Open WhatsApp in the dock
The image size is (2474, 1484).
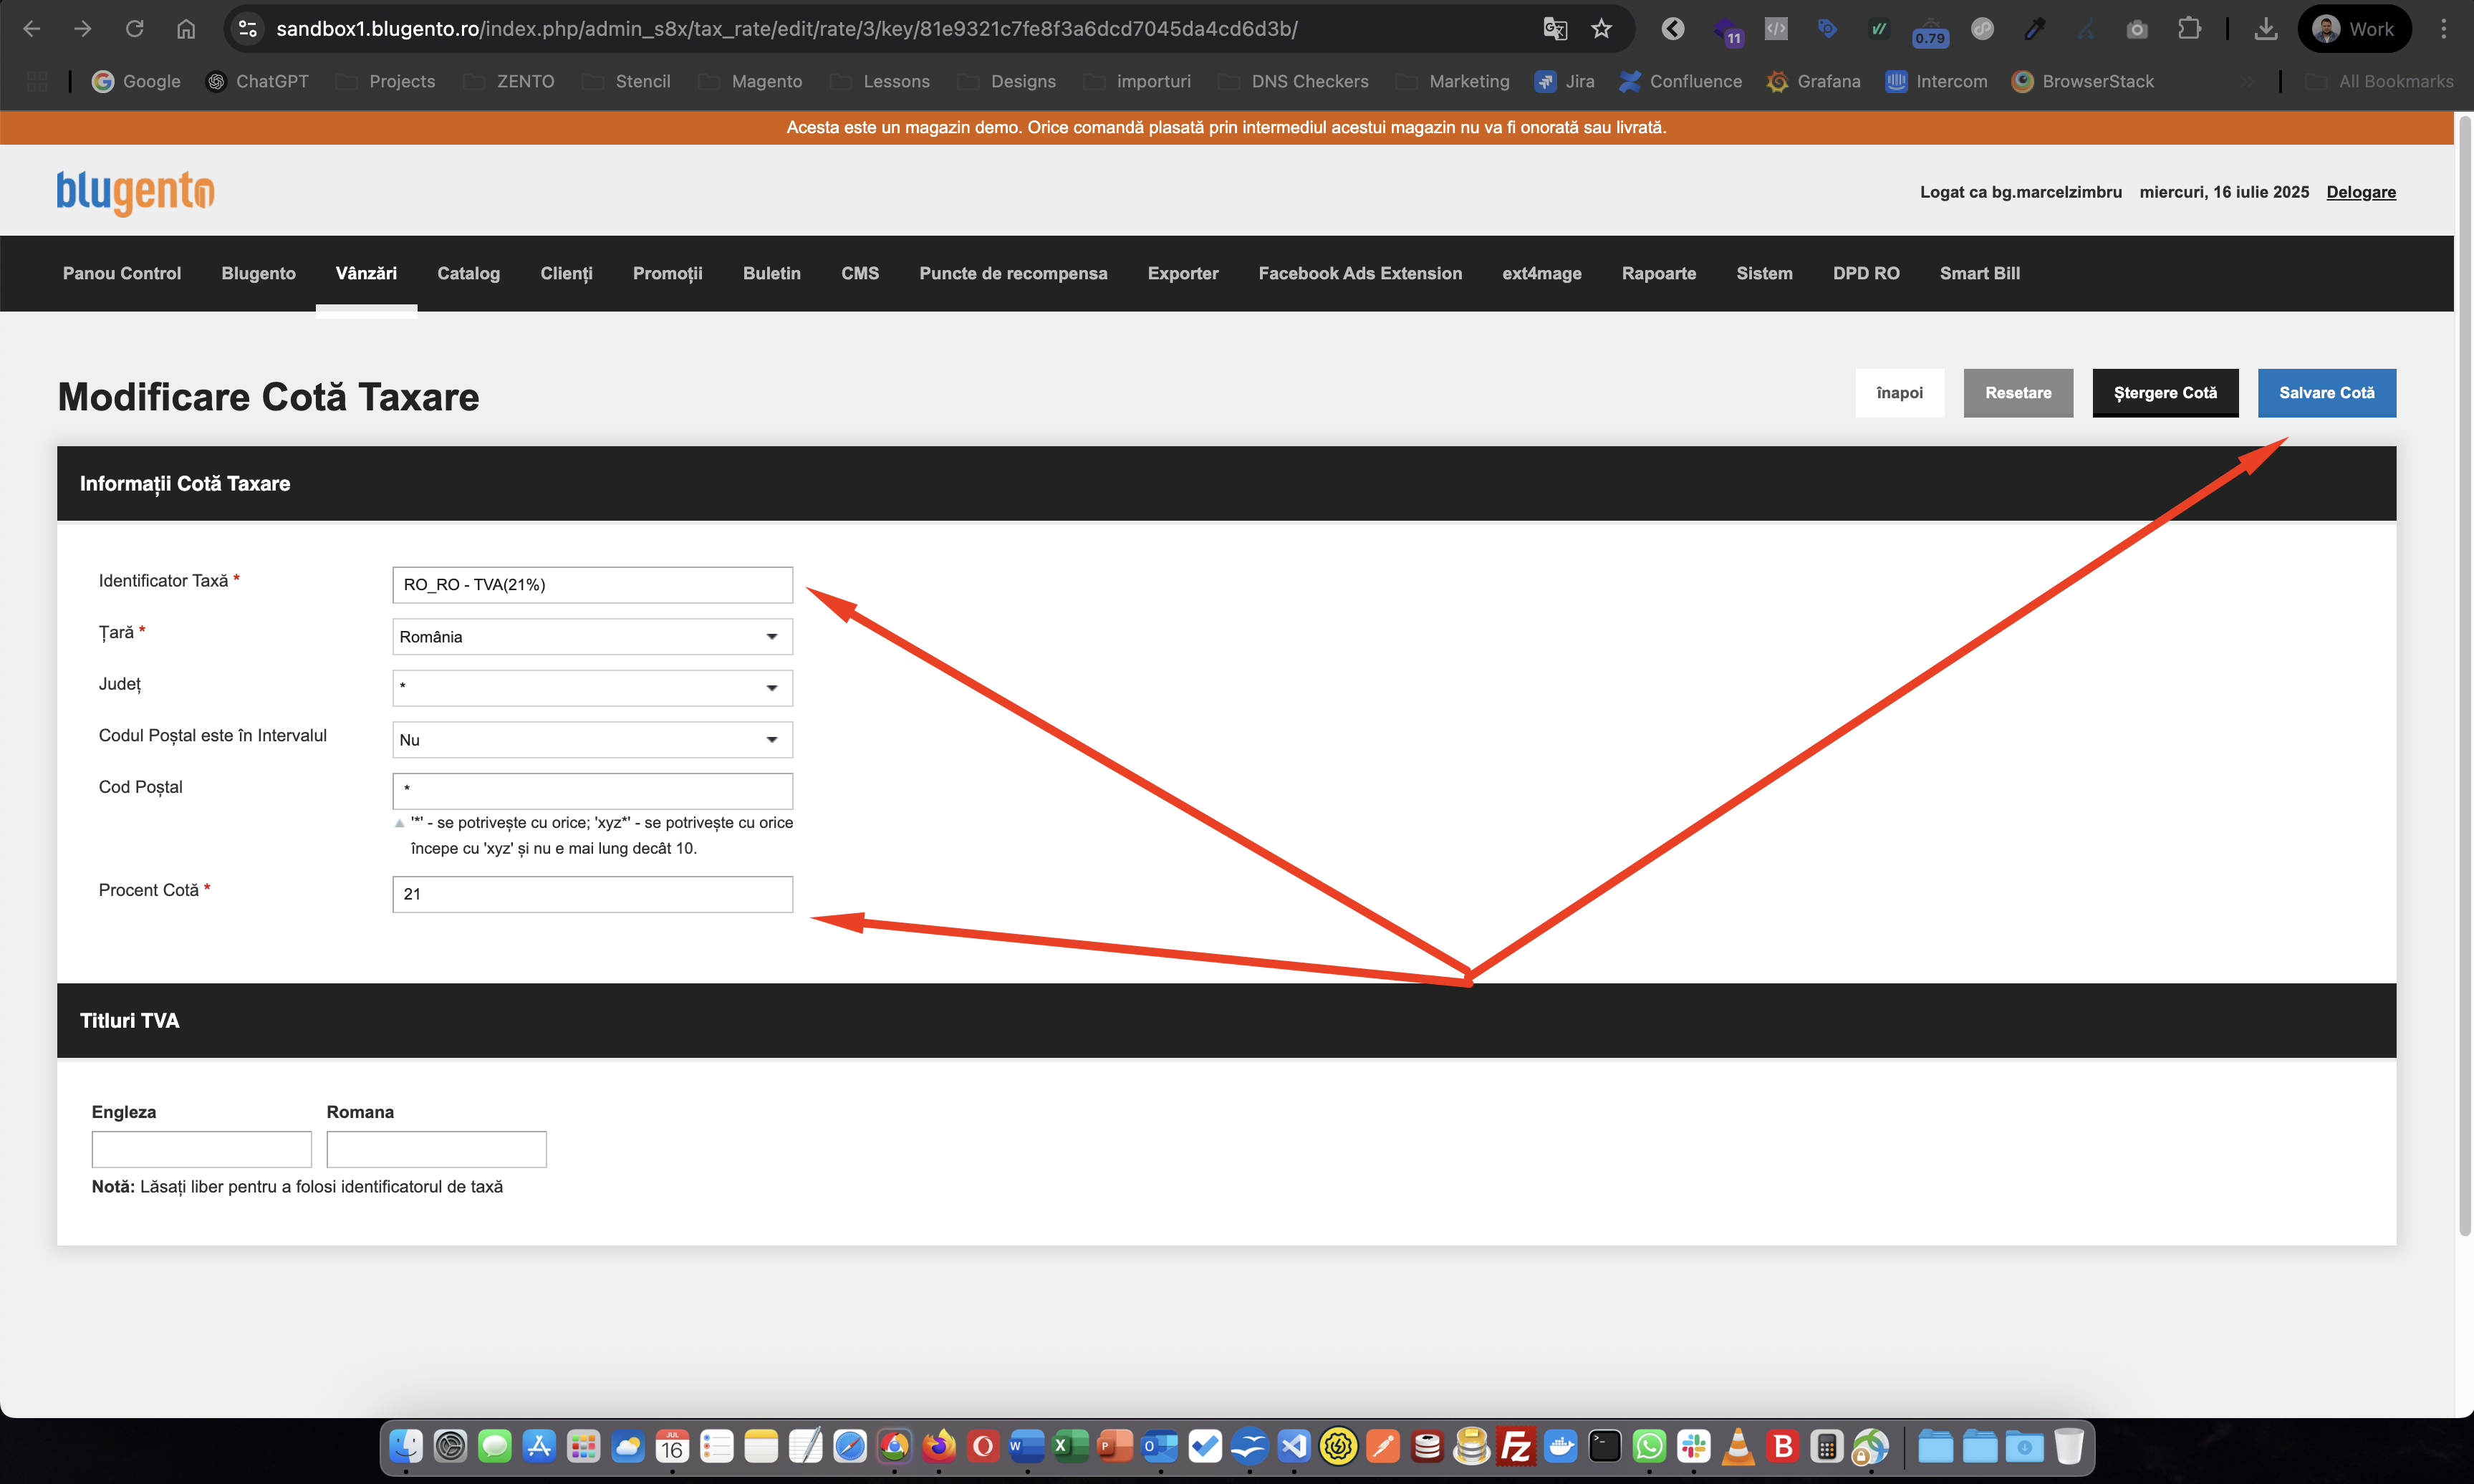[1649, 1446]
